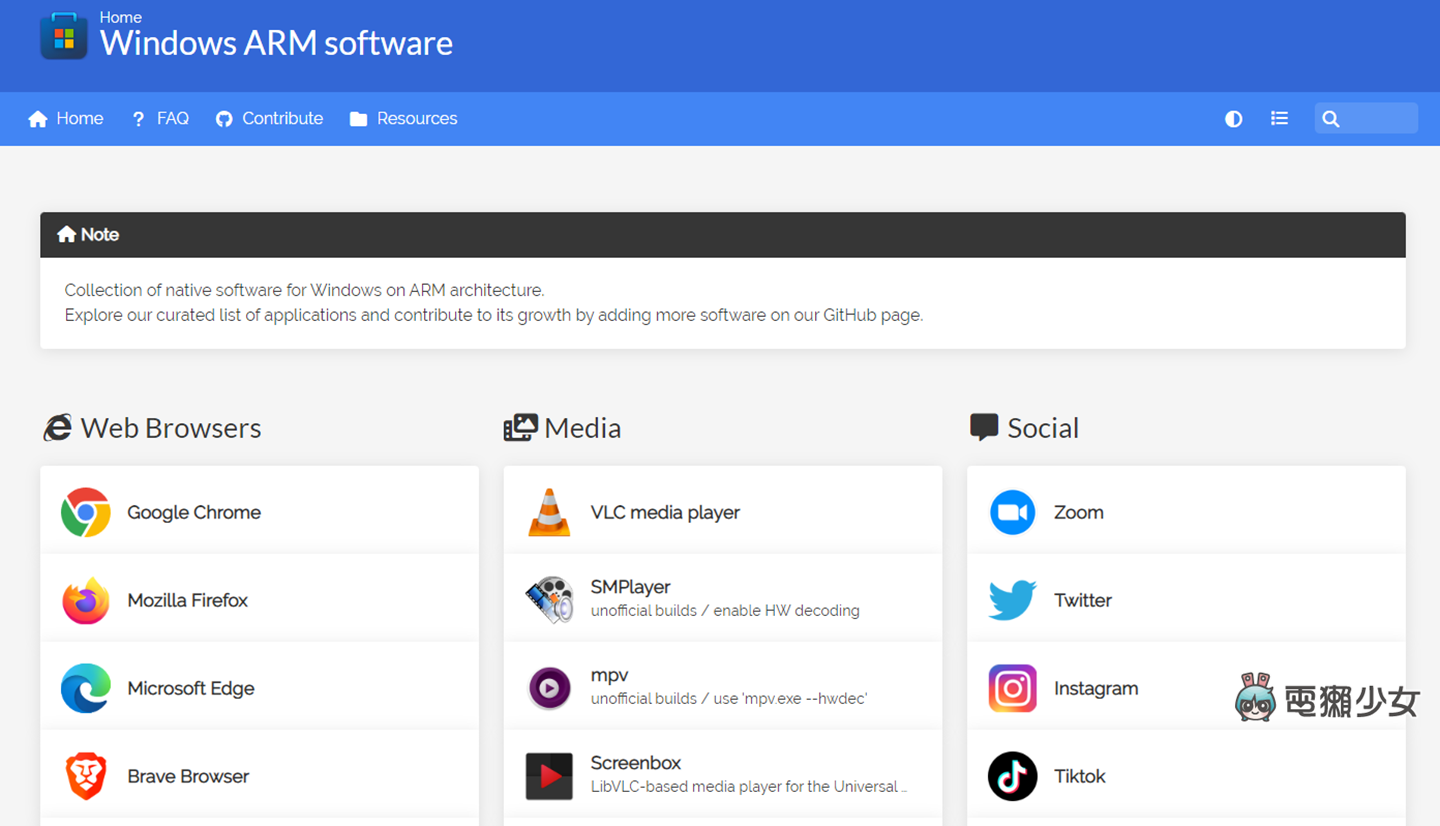The image size is (1440, 826).
Task: Click the house icon beside Home
Action: tap(38, 119)
